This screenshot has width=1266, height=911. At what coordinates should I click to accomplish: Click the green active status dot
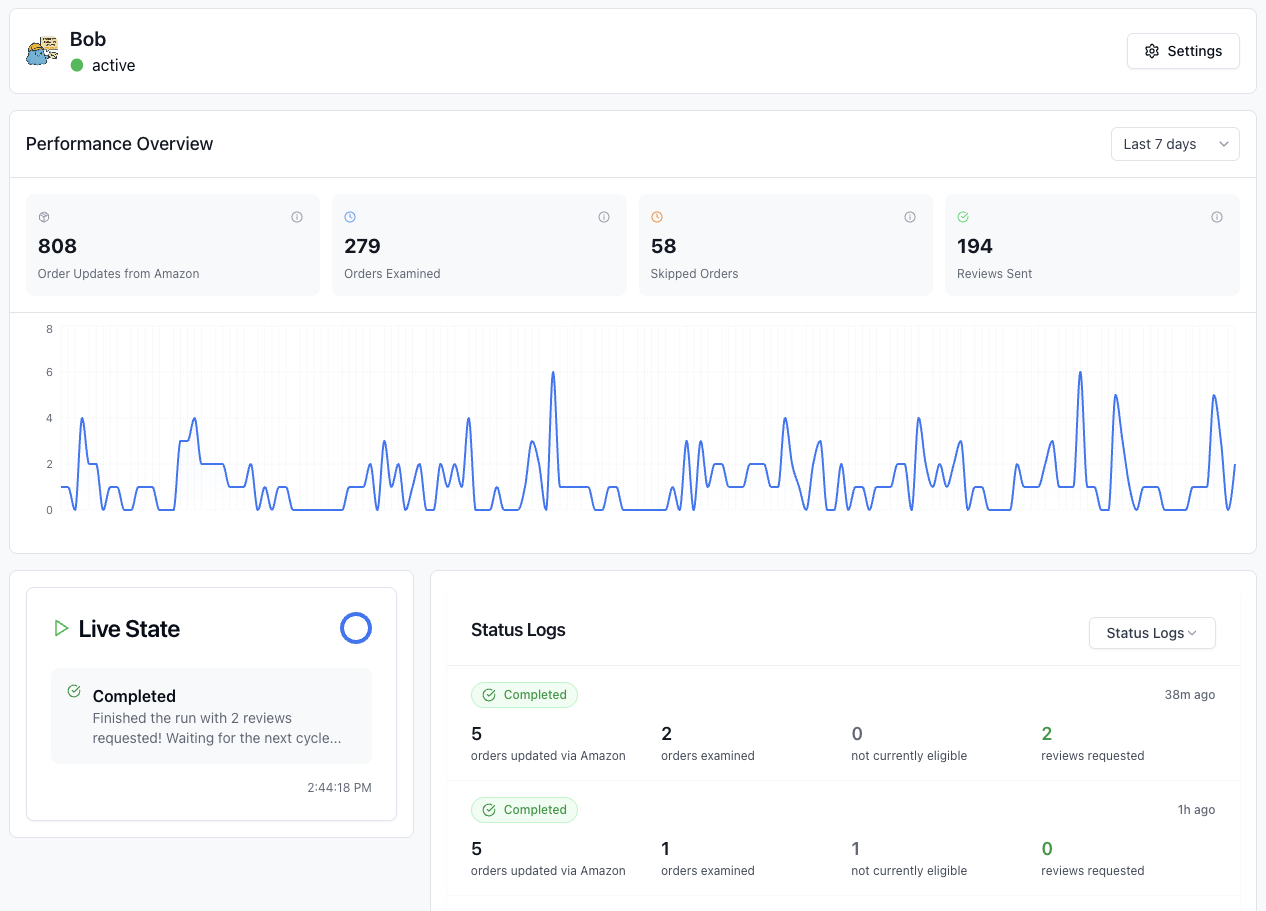click(x=77, y=65)
